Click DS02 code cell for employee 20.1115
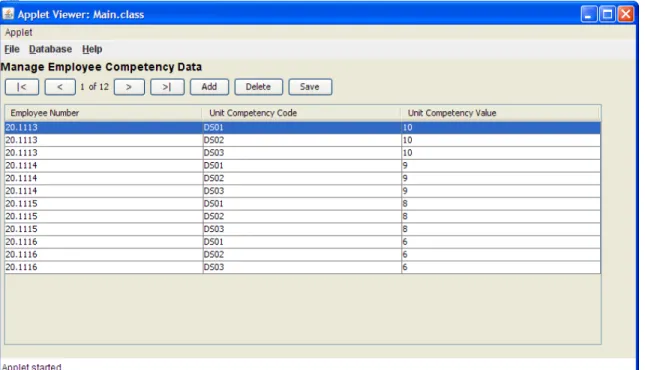The width and height of the screenshot is (645, 370). click(x=302, y=216)
